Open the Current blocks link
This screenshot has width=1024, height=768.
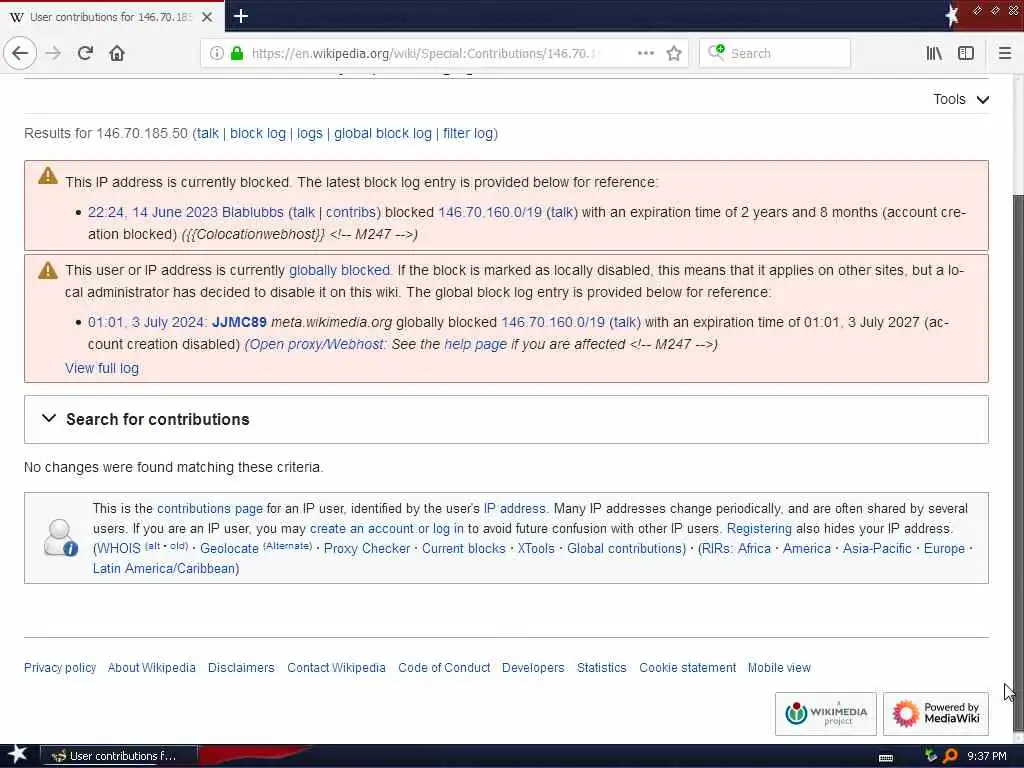pos(464,549)
